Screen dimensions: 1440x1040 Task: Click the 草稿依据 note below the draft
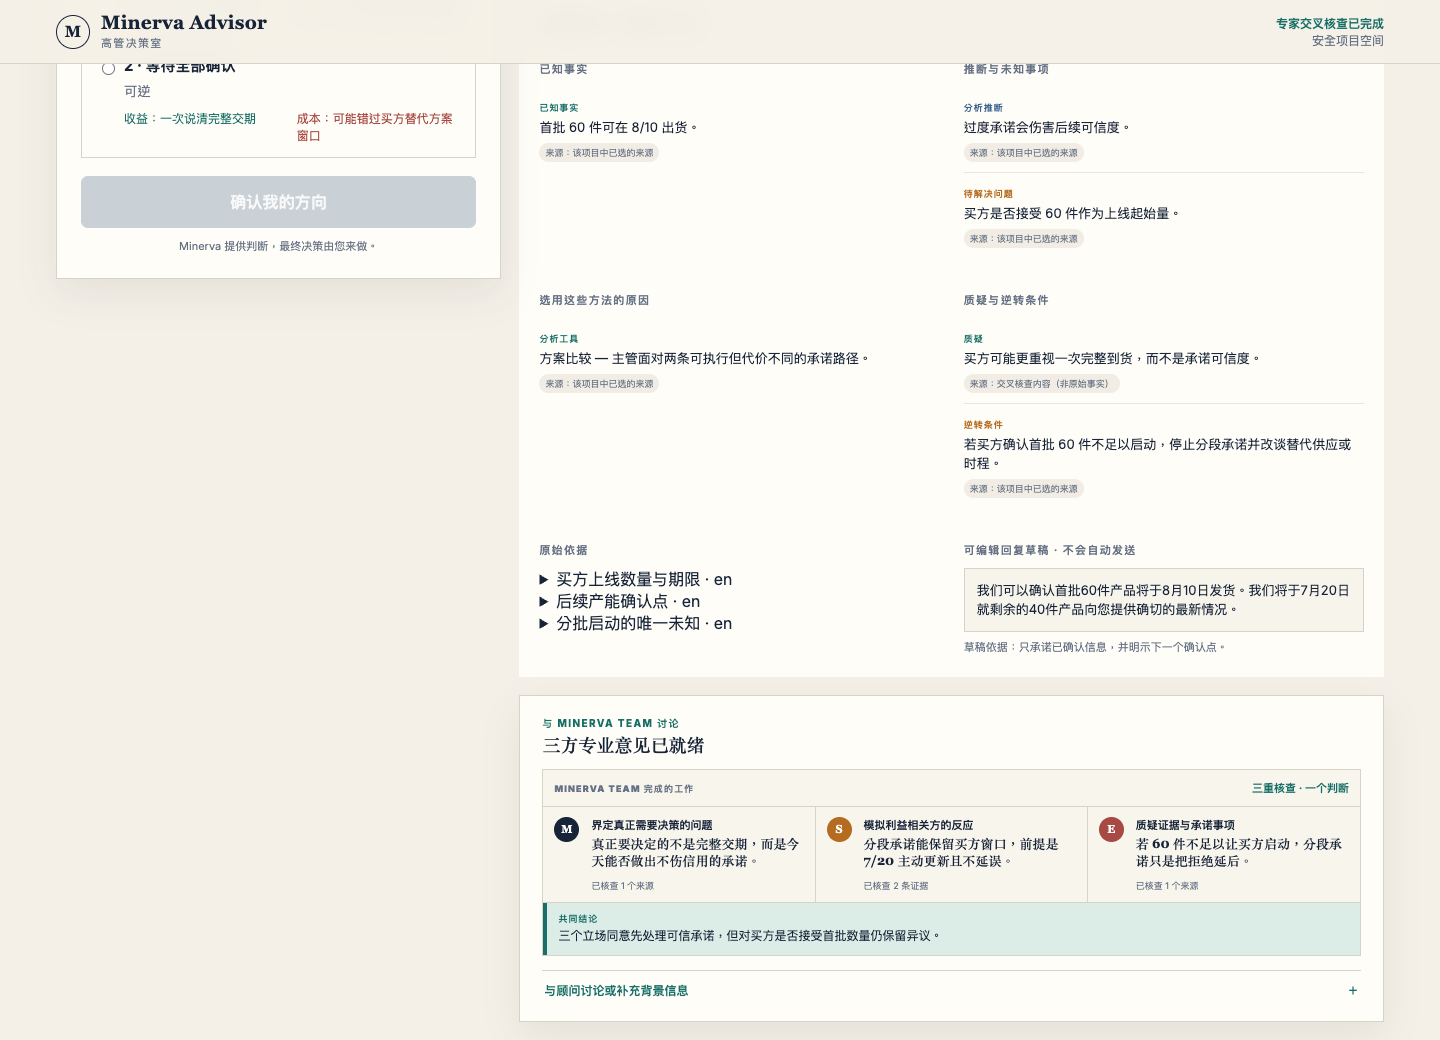1094,648
